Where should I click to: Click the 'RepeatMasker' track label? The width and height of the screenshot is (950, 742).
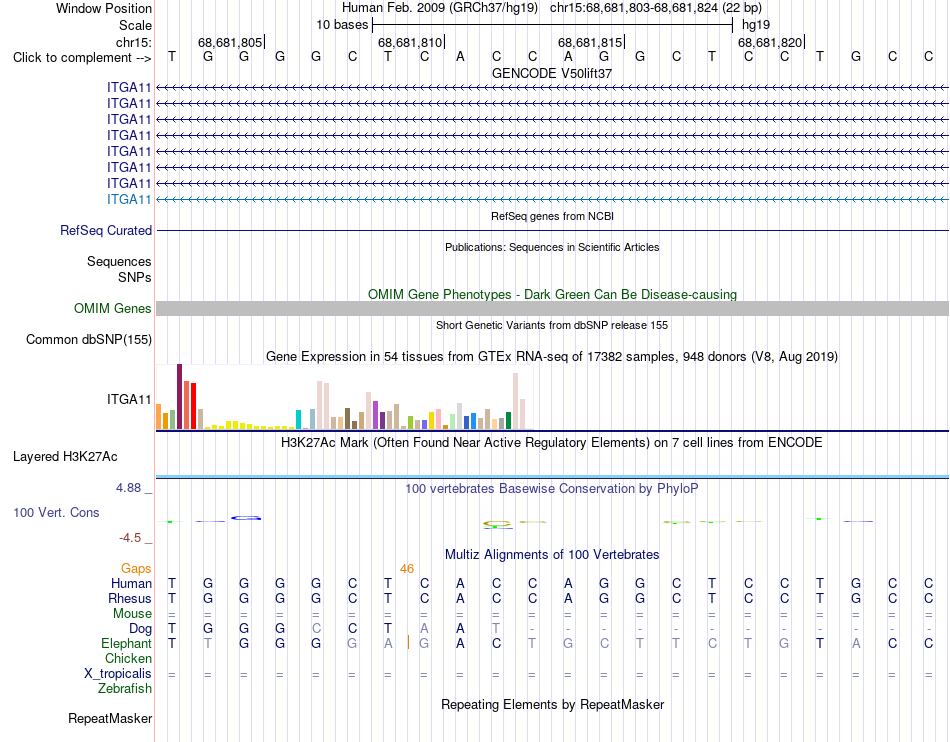(110, 718)
